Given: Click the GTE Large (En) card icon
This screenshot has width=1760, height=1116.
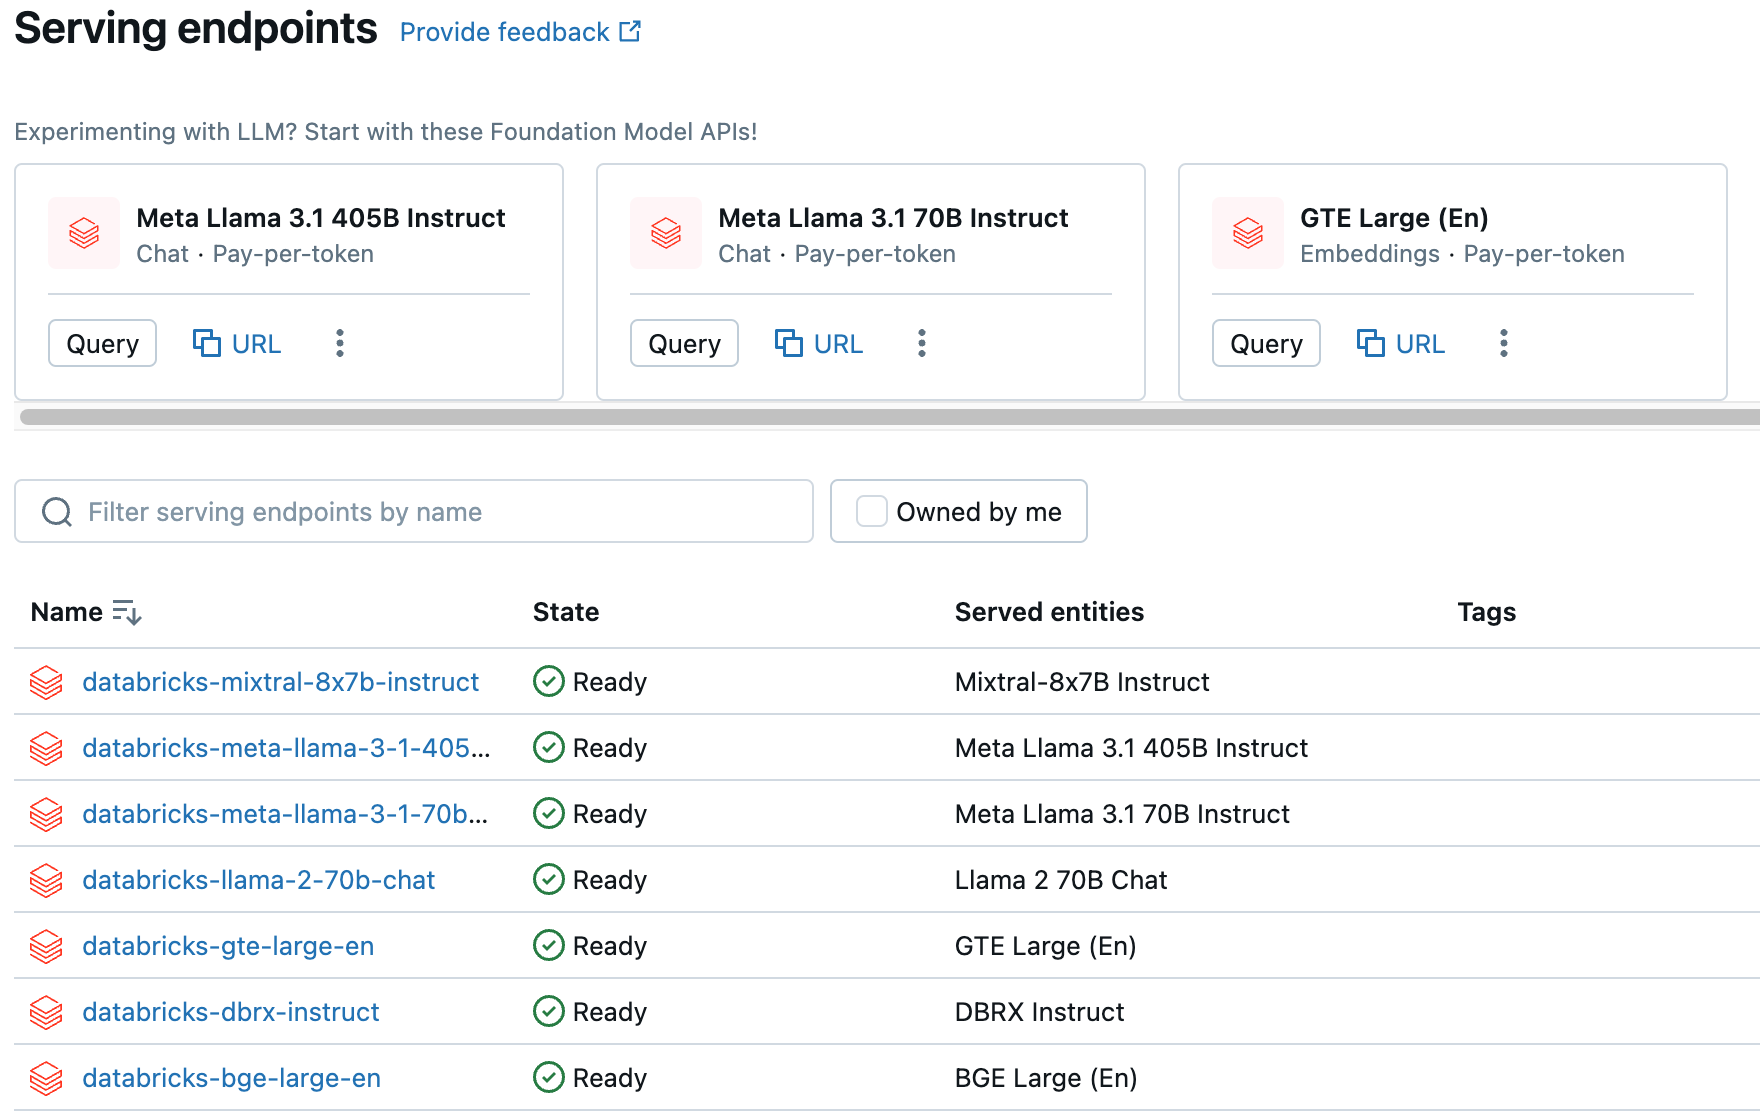Looking at the screenshot, I should tap(1248, 233).
